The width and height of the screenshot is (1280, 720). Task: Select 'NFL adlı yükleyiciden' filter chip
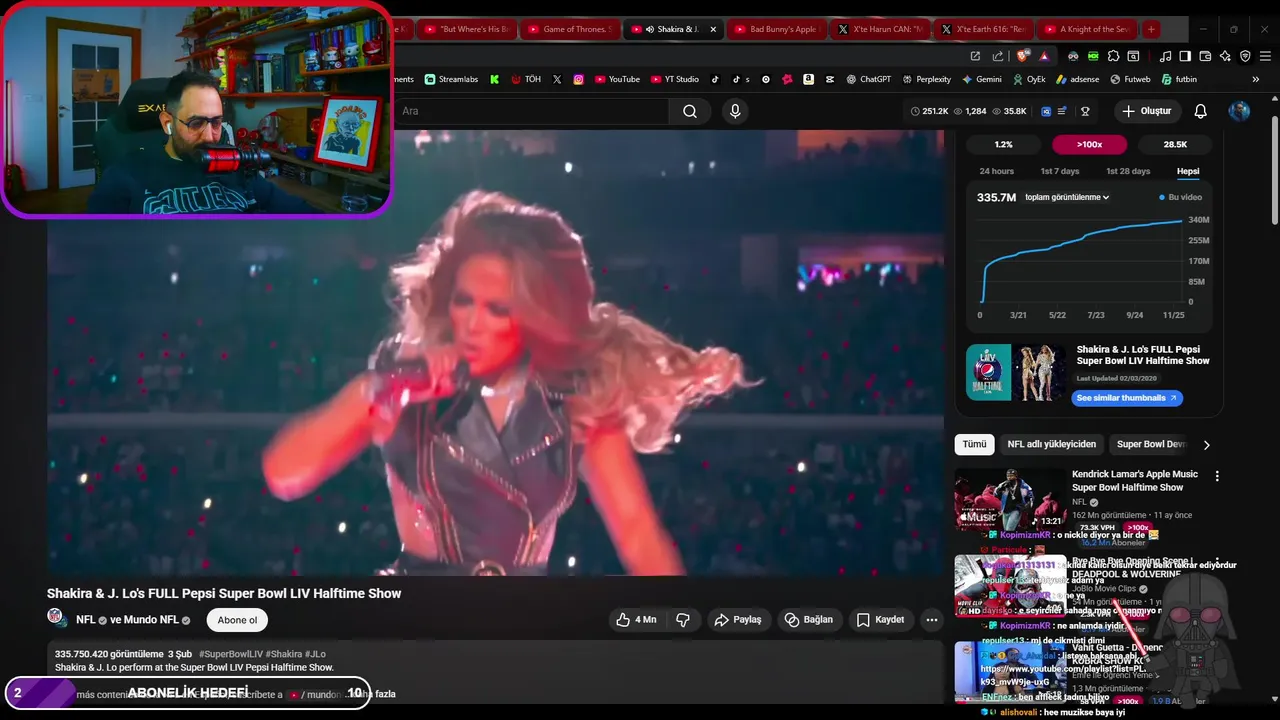click(1051, 444)
